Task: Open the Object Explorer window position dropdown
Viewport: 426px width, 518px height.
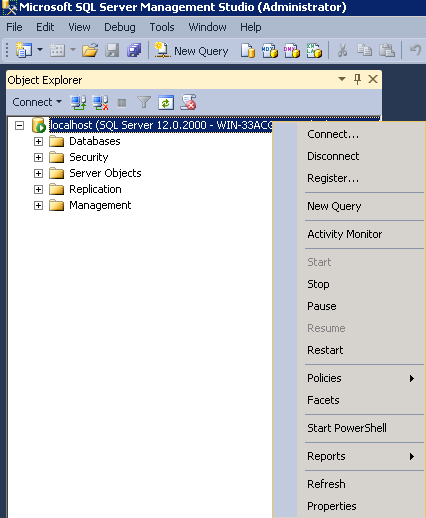Action: [342, 79]
